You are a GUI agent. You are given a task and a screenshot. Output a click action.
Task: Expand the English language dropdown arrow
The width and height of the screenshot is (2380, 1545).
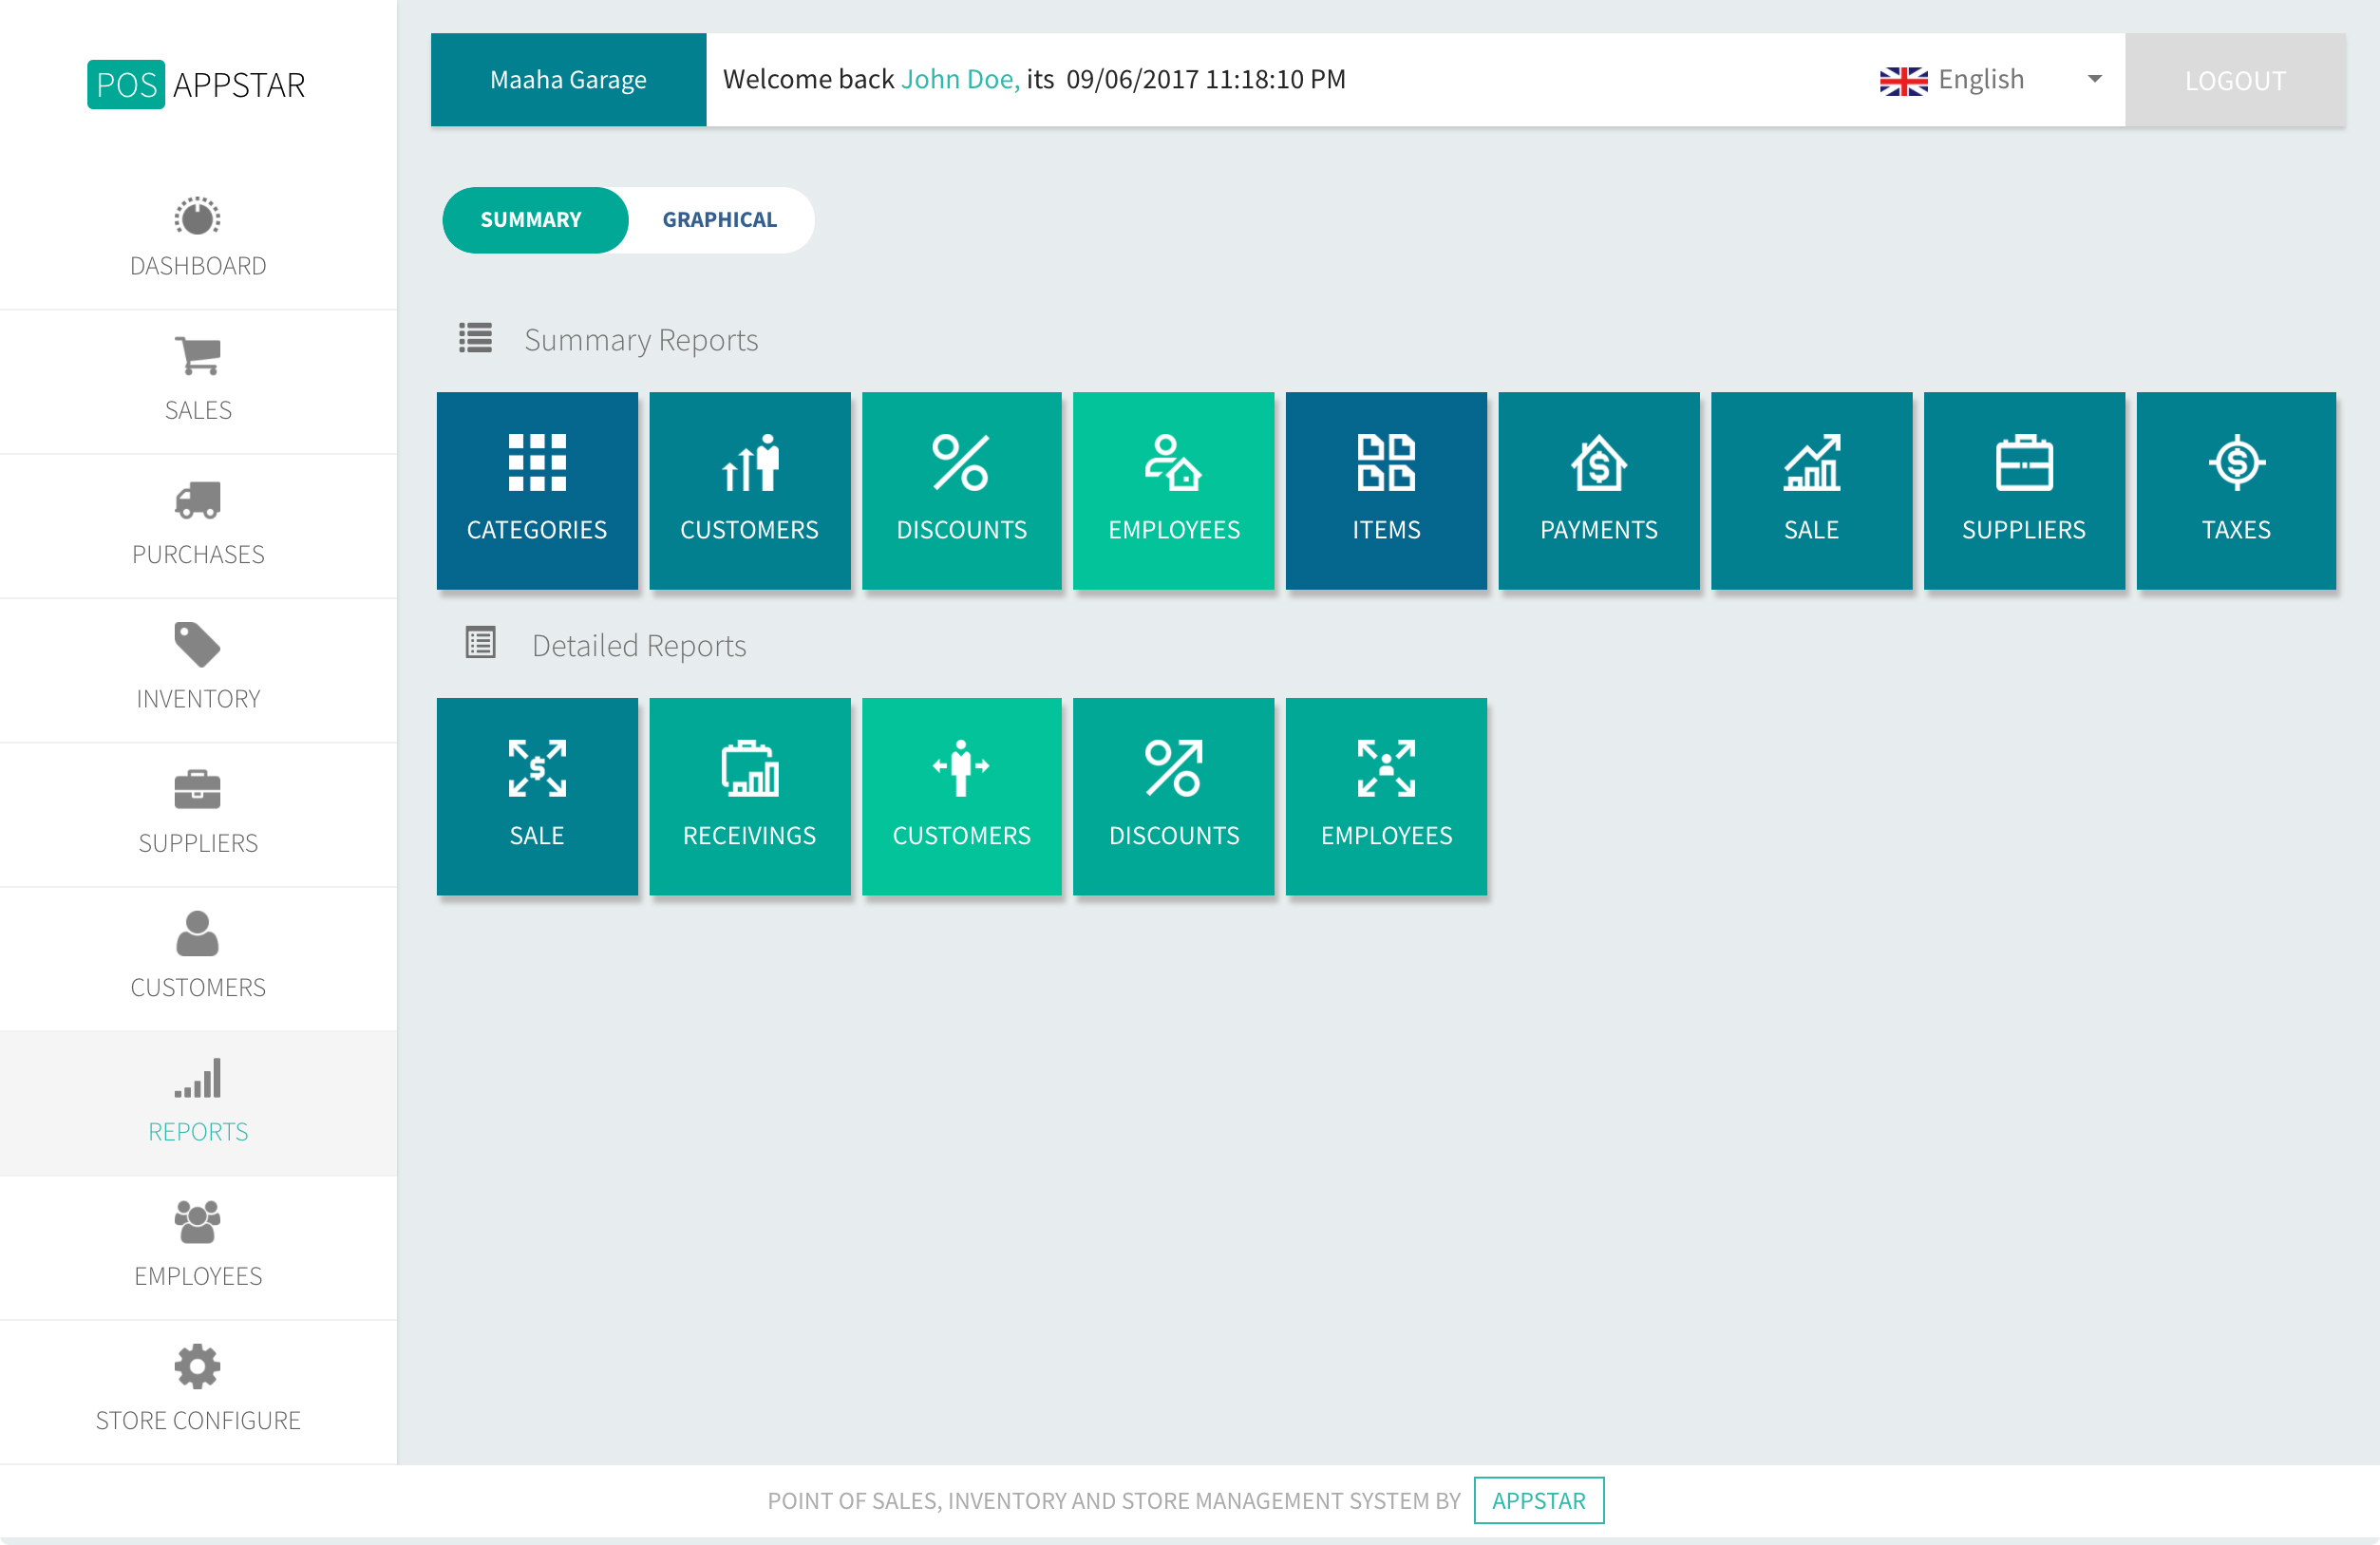[x=2094, y=79]
